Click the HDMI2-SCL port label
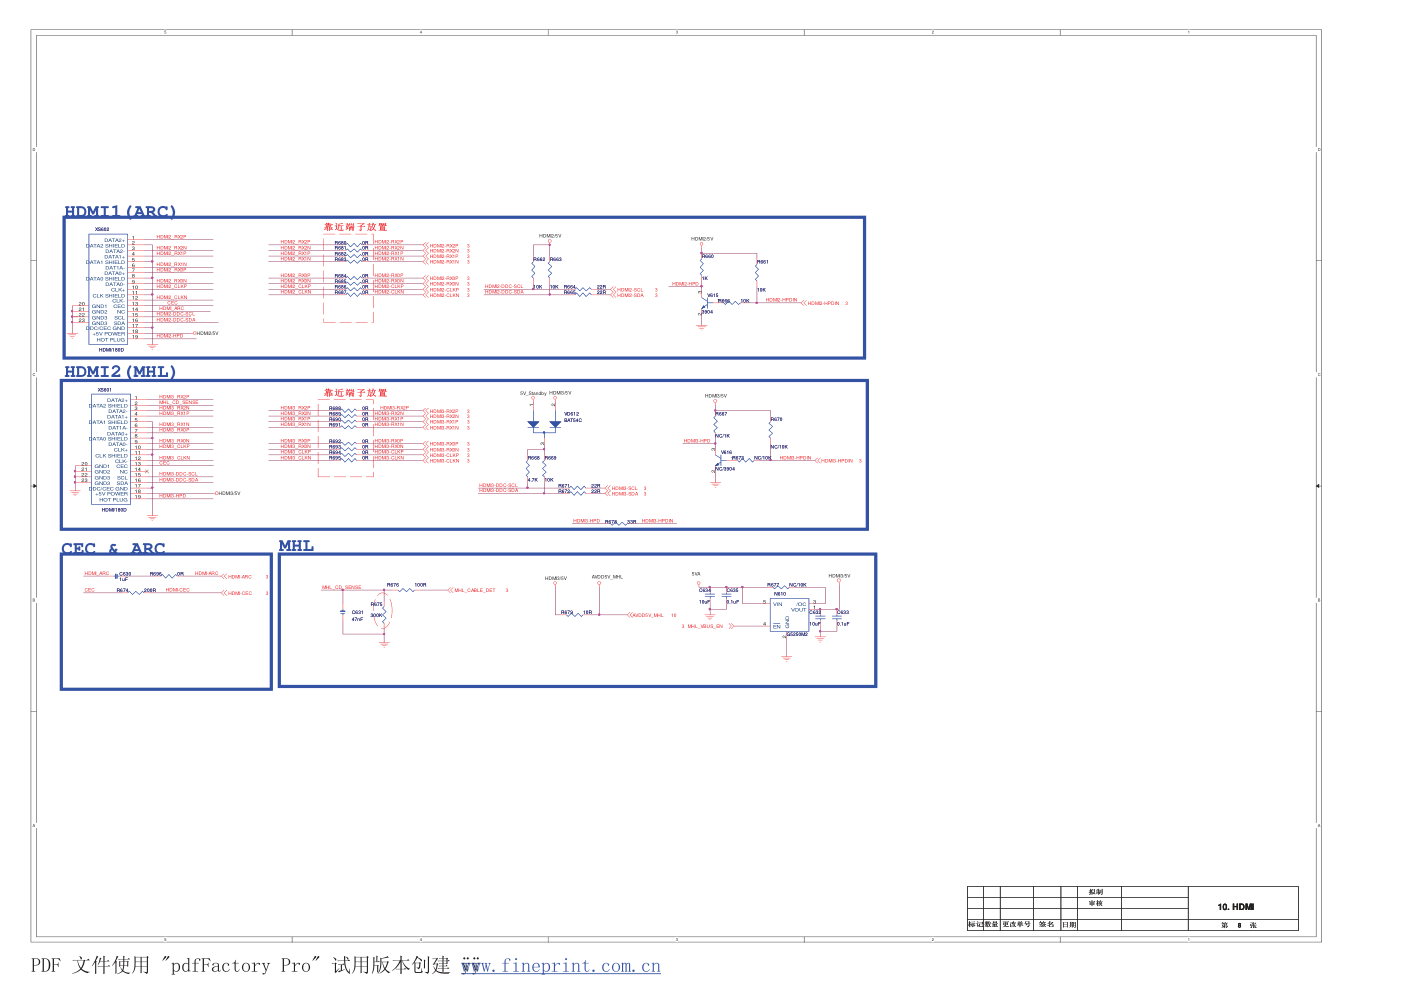1404x993 pixels. point(630,290)
